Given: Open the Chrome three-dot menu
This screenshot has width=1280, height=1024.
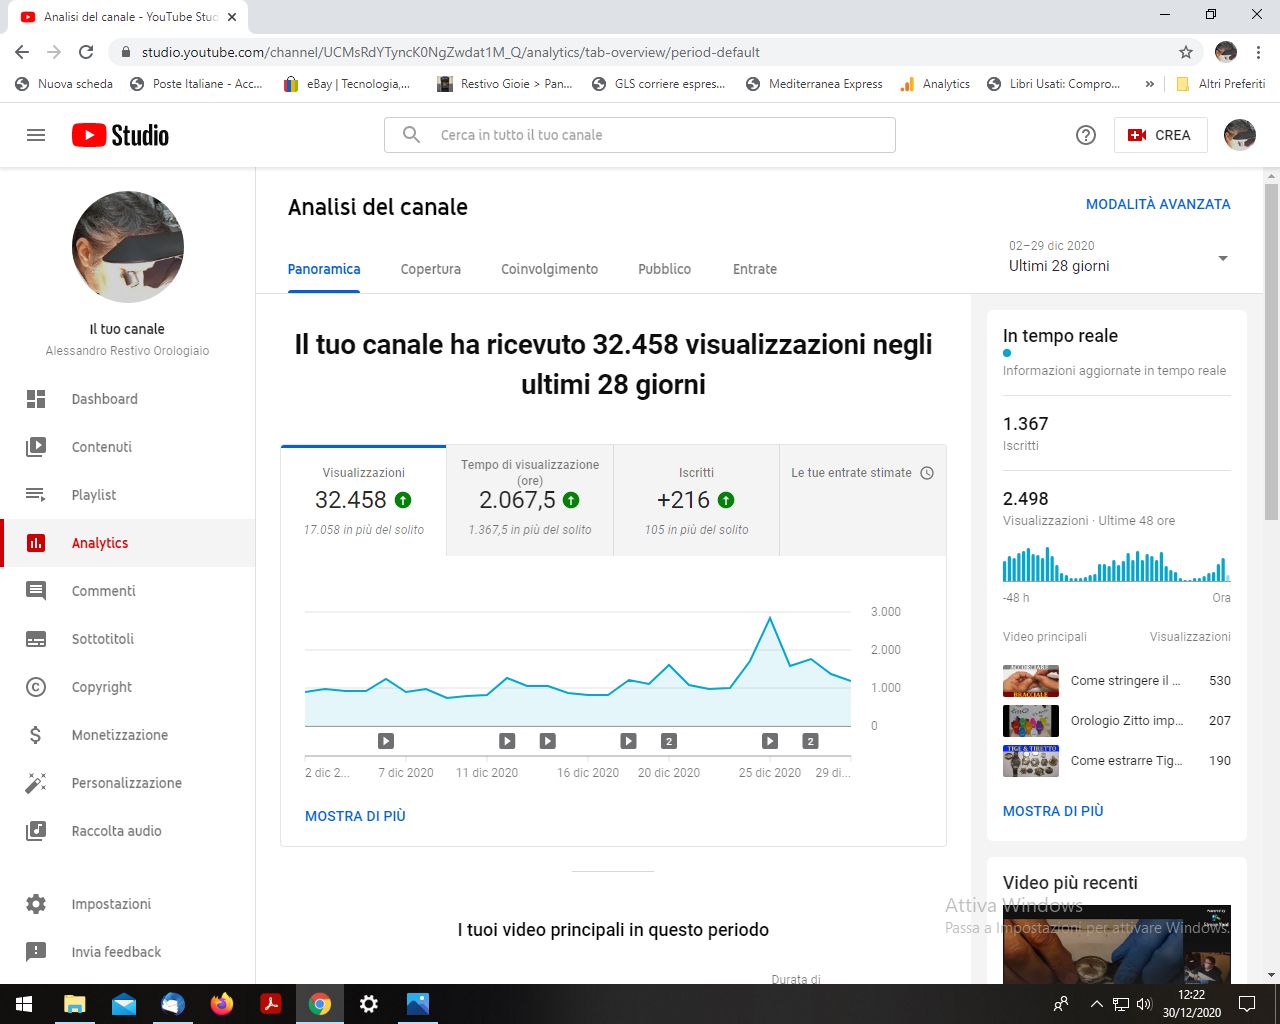Looking at the screenshot, I should click(x=1259, y=52).
